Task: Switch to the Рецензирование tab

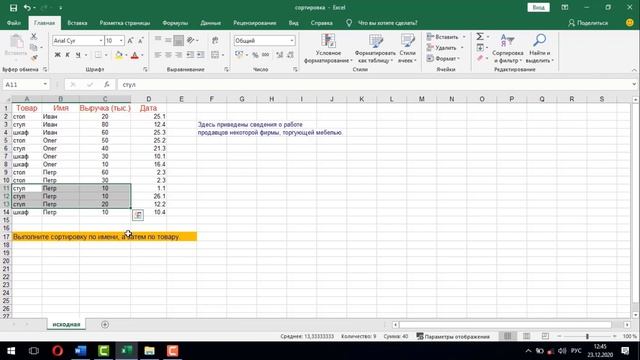Action: pos(255,23)
